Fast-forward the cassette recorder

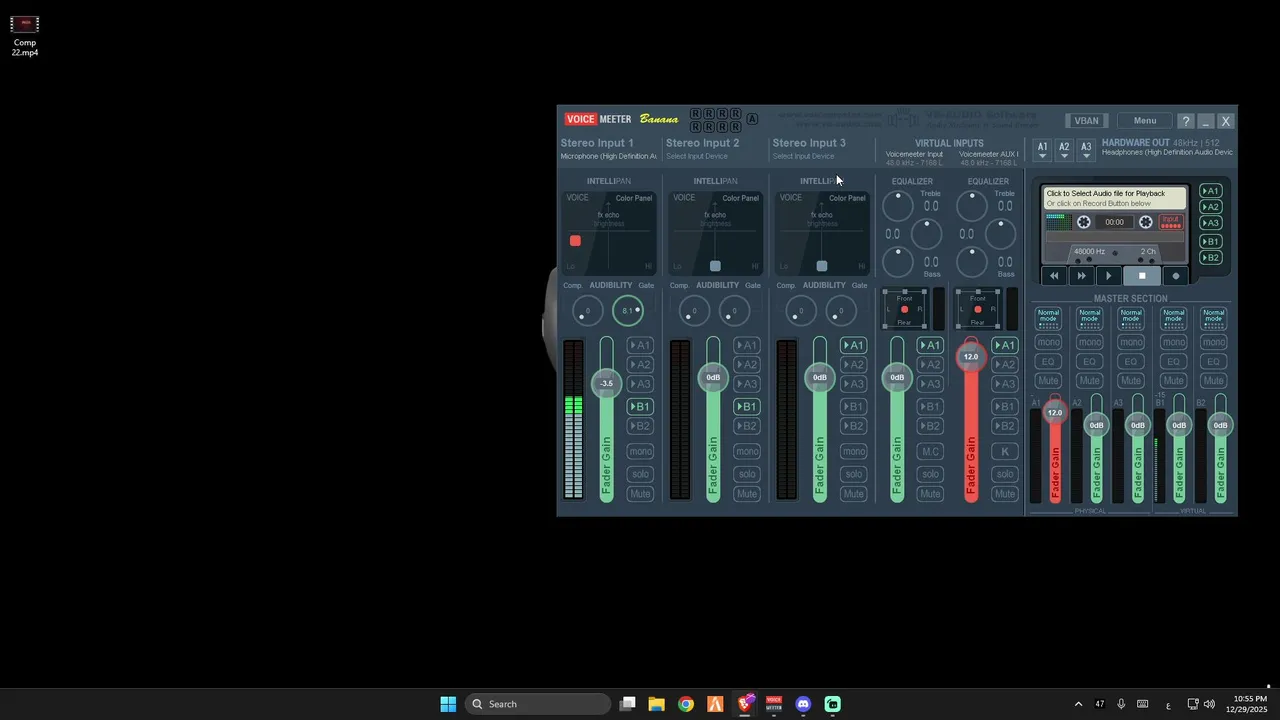coord(1081,276)
